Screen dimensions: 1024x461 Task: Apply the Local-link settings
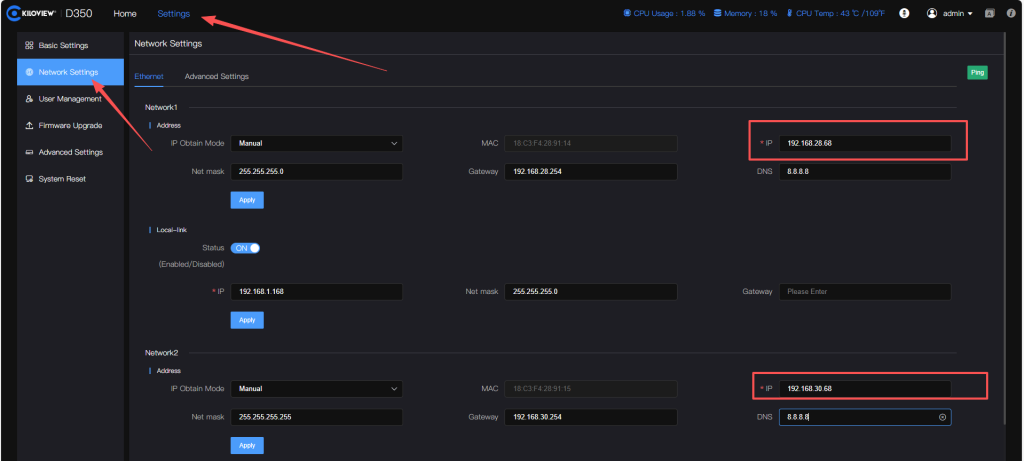coord(247,320)
